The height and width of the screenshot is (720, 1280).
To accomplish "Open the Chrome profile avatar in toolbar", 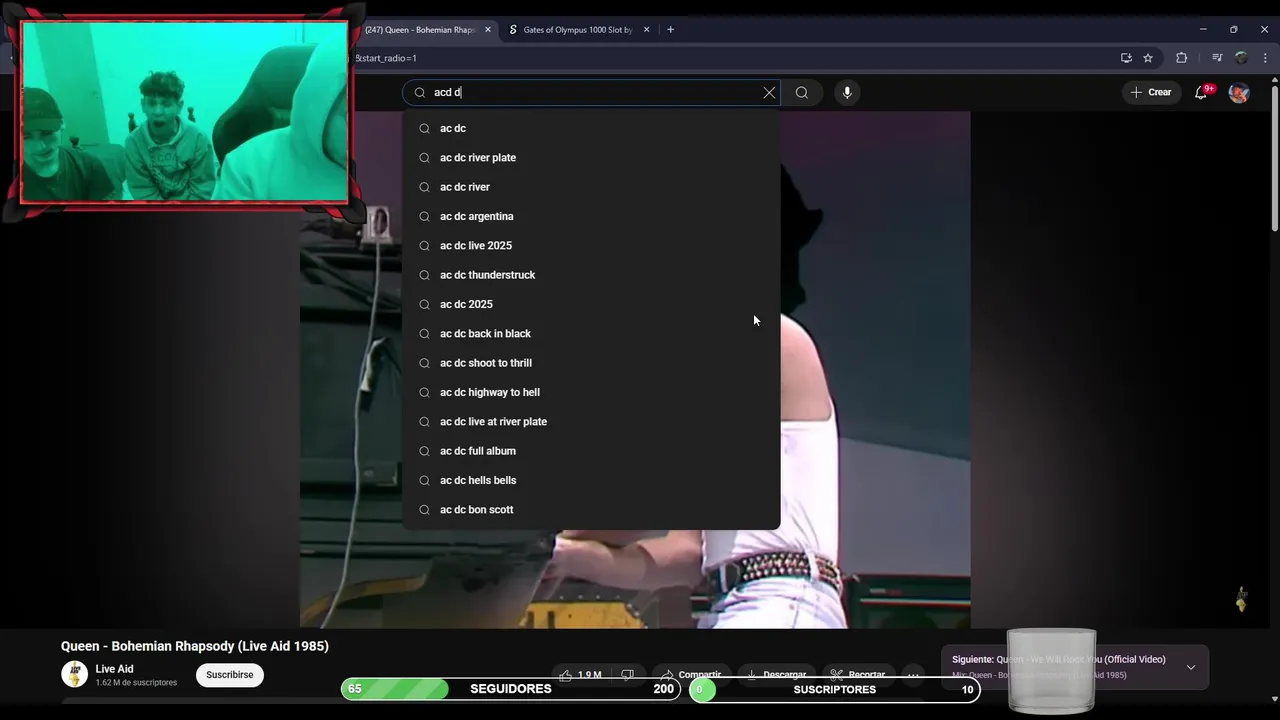I will coord(1241,58).
